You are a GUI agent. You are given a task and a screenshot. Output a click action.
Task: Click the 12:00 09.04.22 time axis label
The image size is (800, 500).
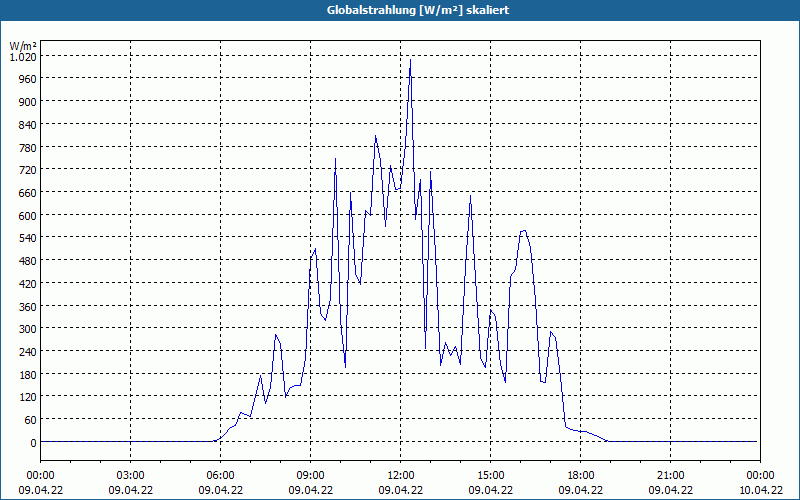[x=401, y=483]
